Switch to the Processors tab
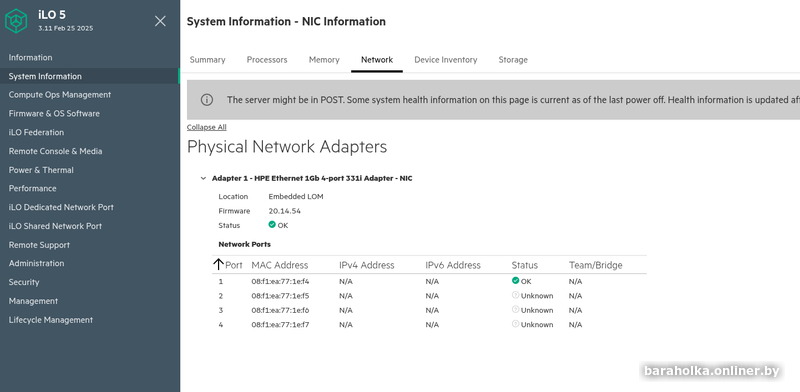The image size is (800, 392). (x=267, y=60)
